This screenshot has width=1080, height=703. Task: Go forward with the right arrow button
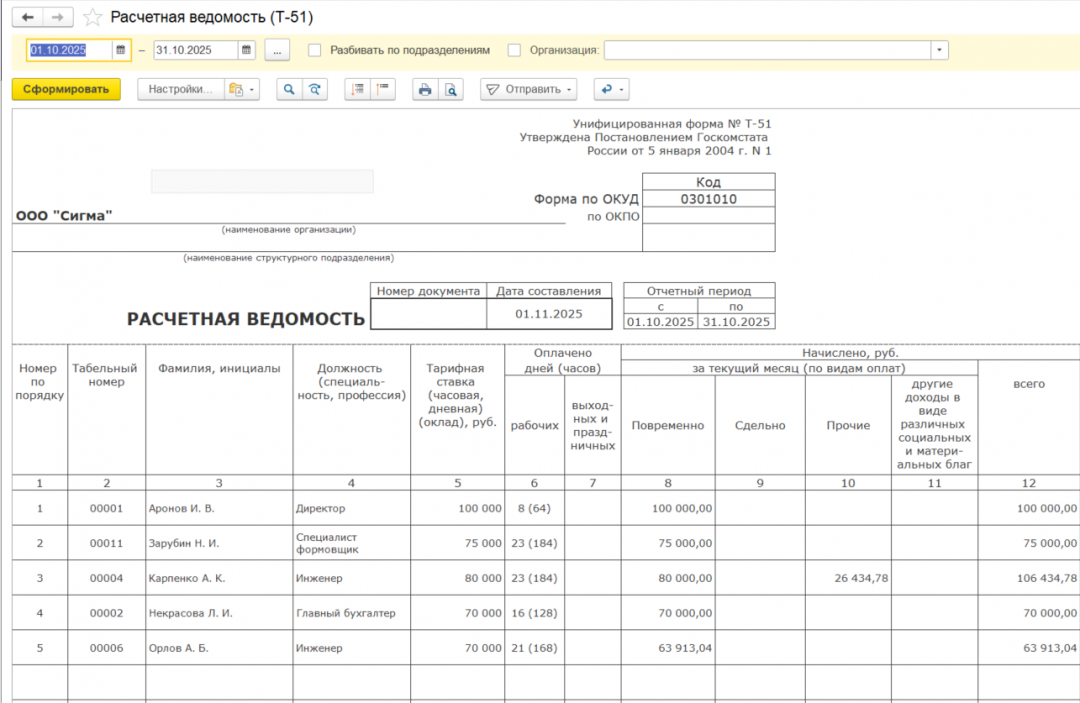(x=58, y=17)
